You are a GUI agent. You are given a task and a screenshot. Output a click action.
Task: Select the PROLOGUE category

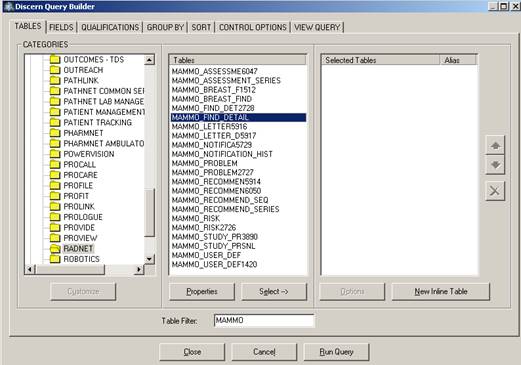pos(83,217)
